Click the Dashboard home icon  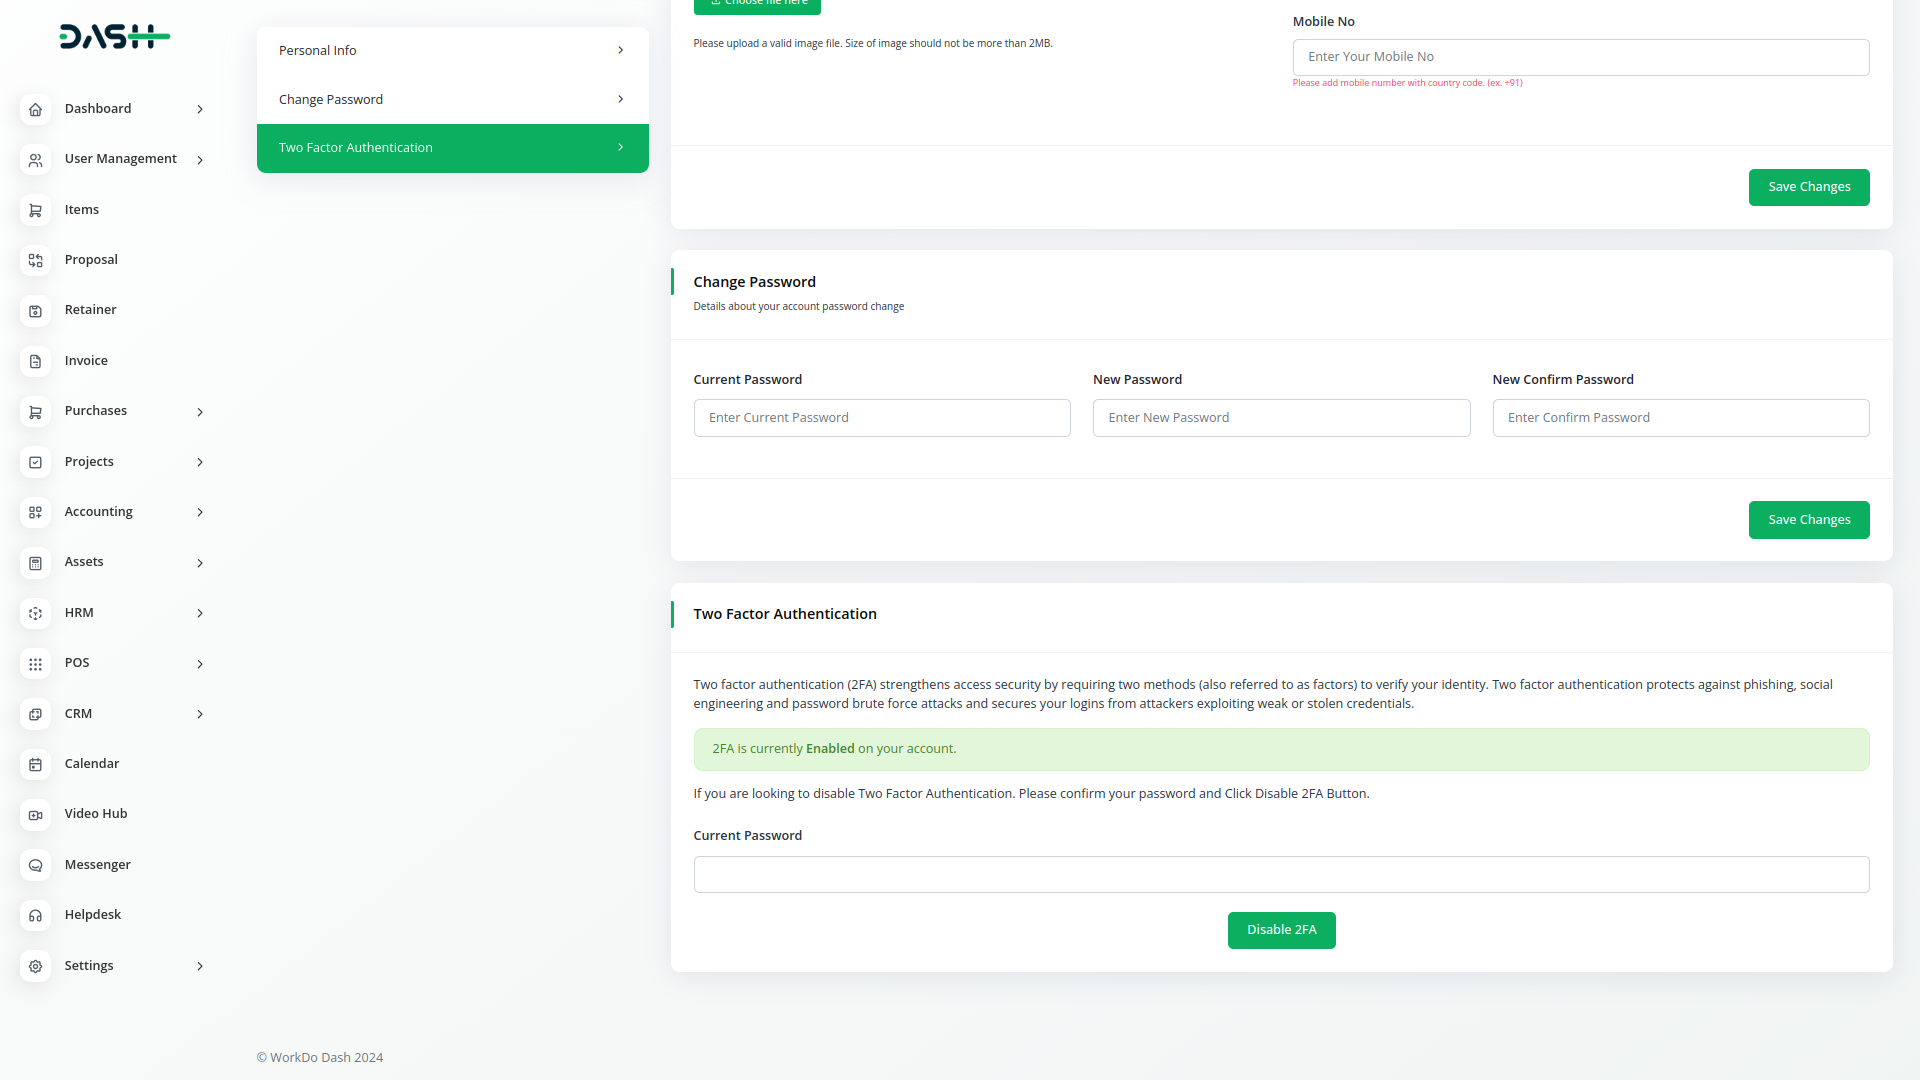tap(35, 110)
